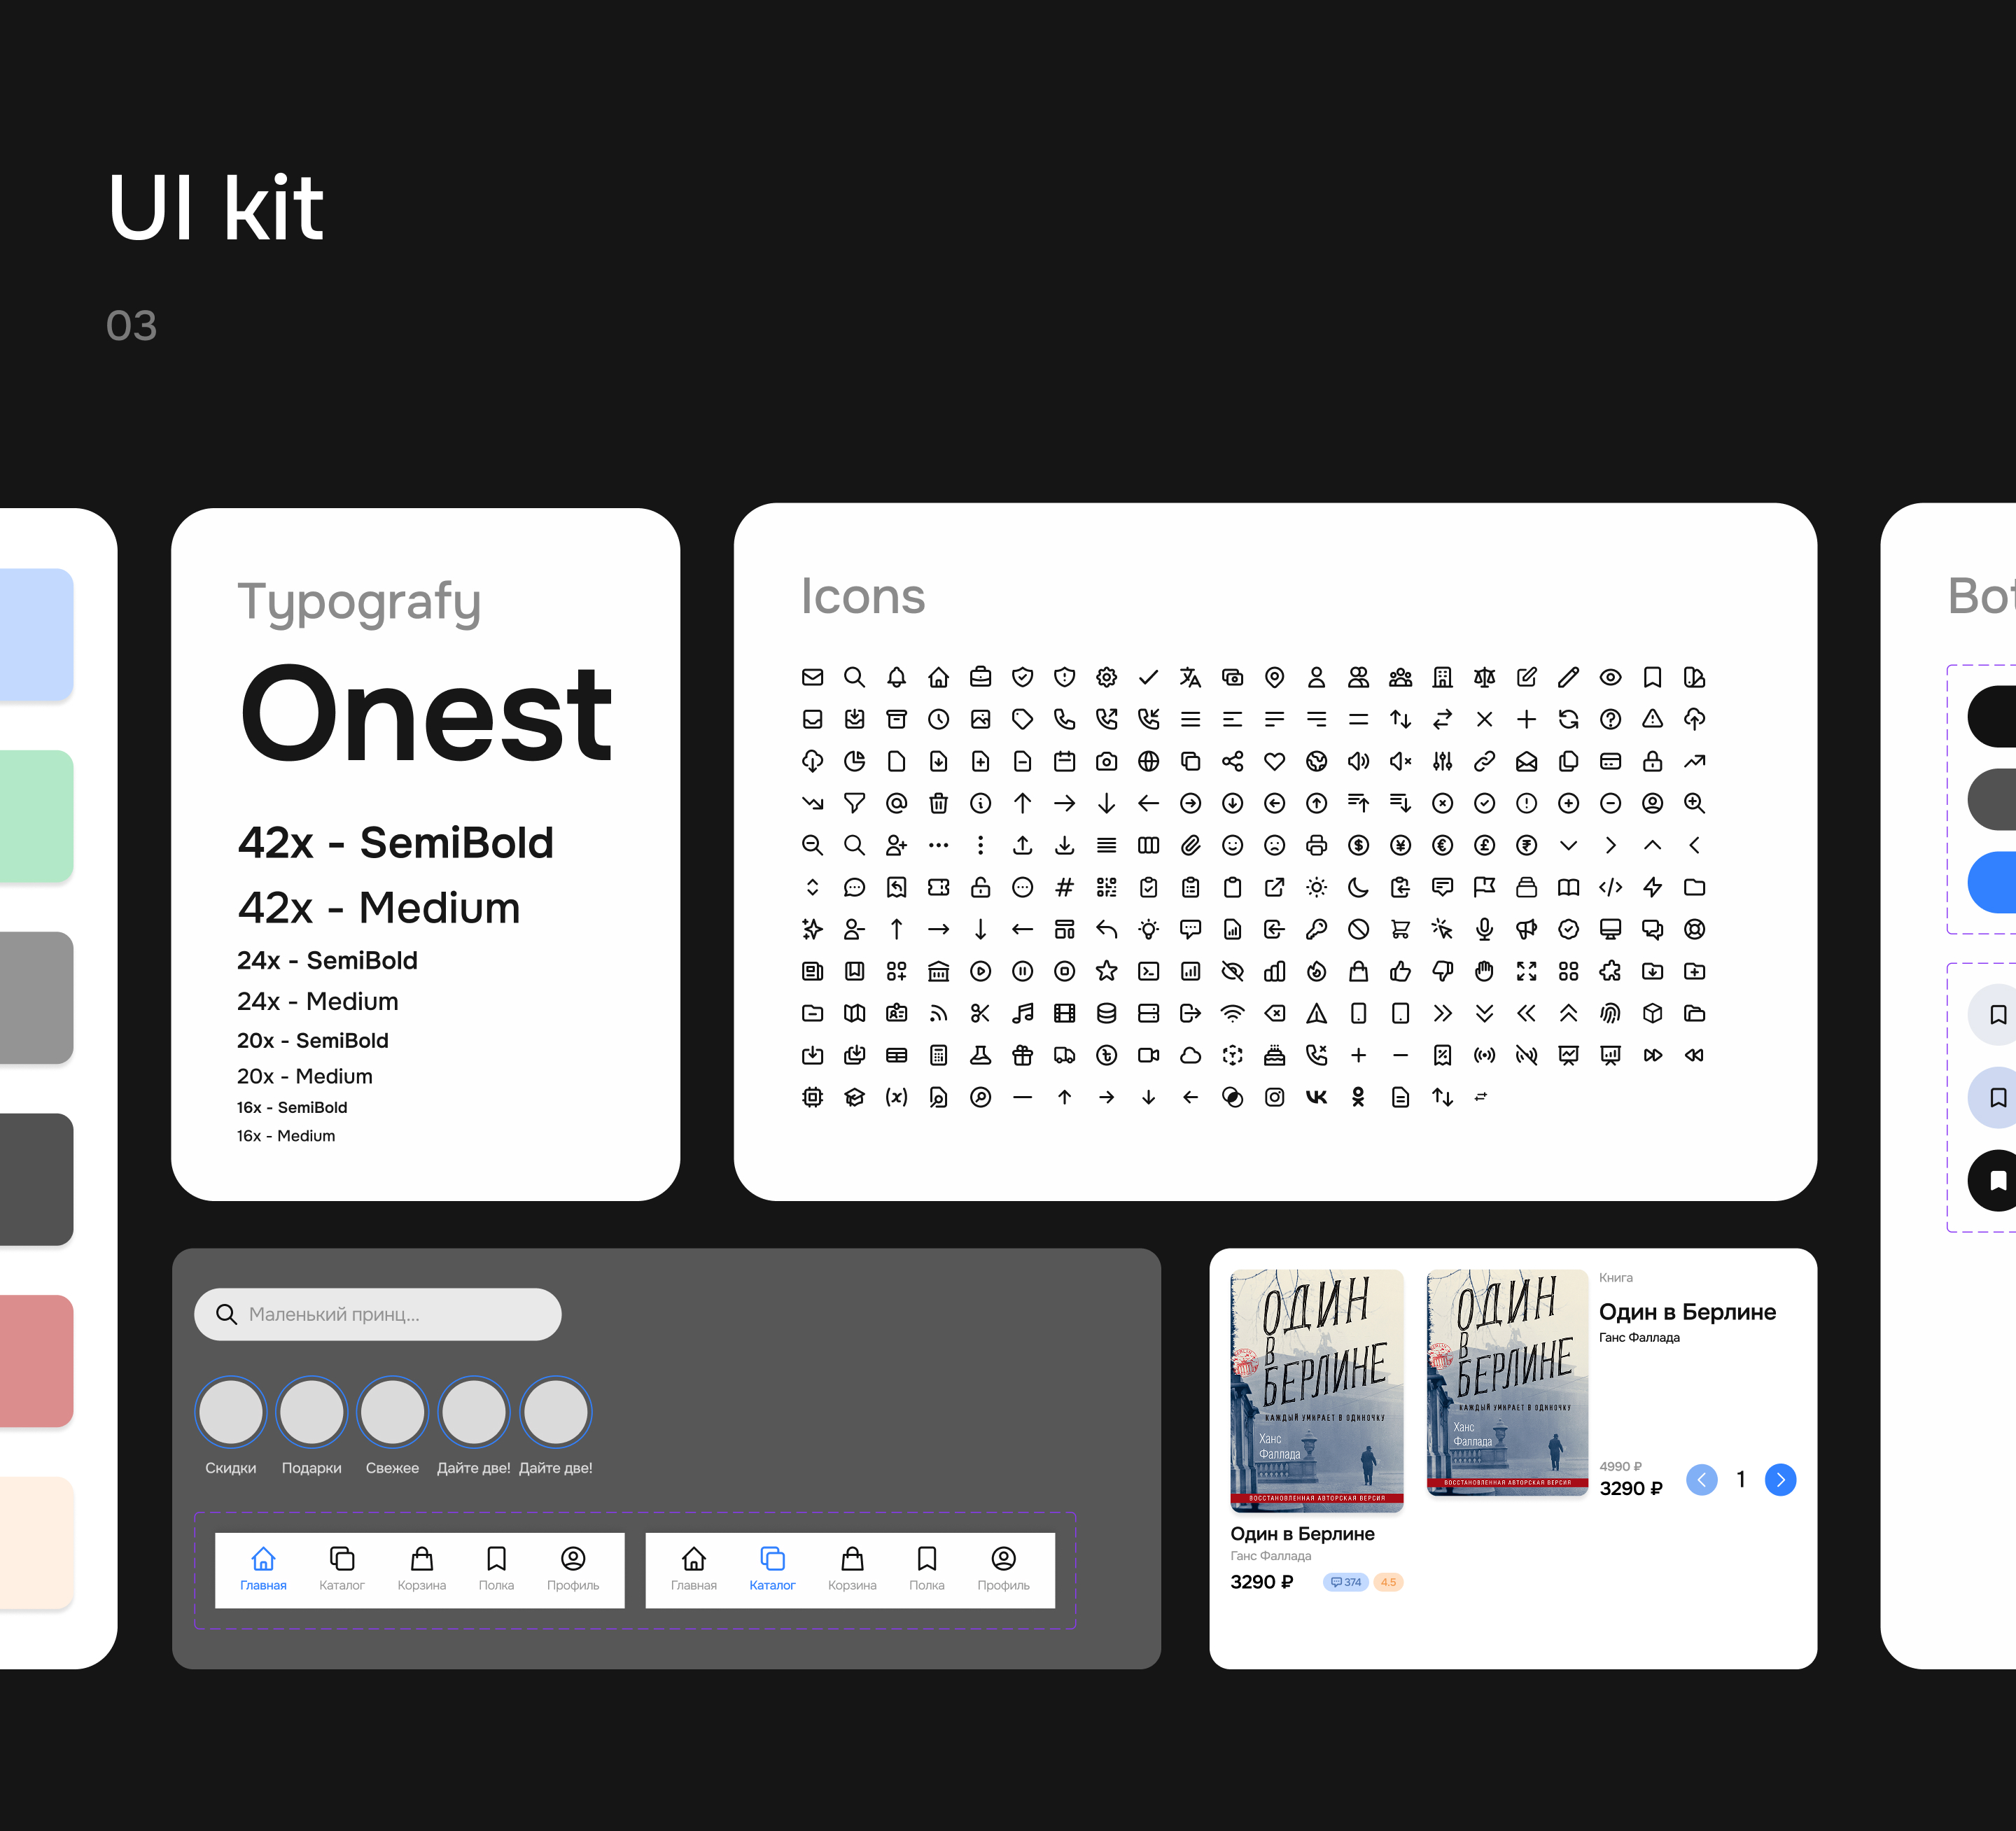This screenshot has width=2016, height=1831.
Task: Tap the Скидки category circle
Action: coord(230,1412)
